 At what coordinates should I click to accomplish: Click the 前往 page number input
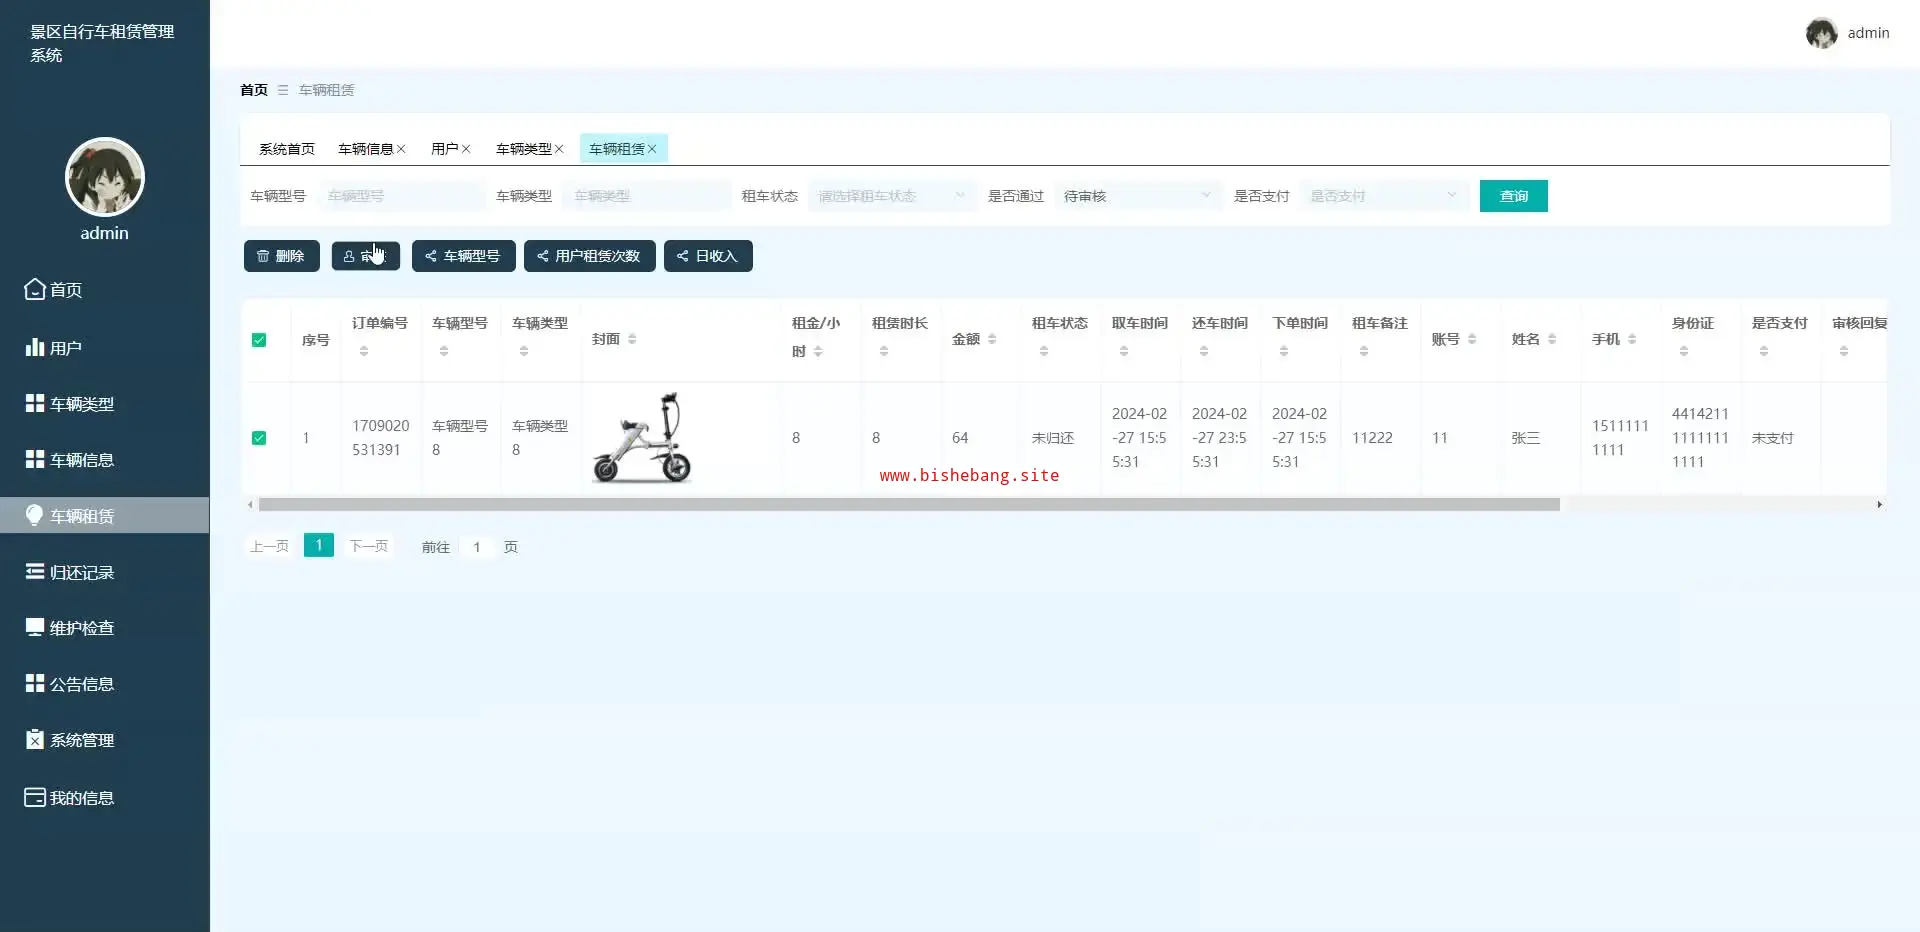[477, 547]
